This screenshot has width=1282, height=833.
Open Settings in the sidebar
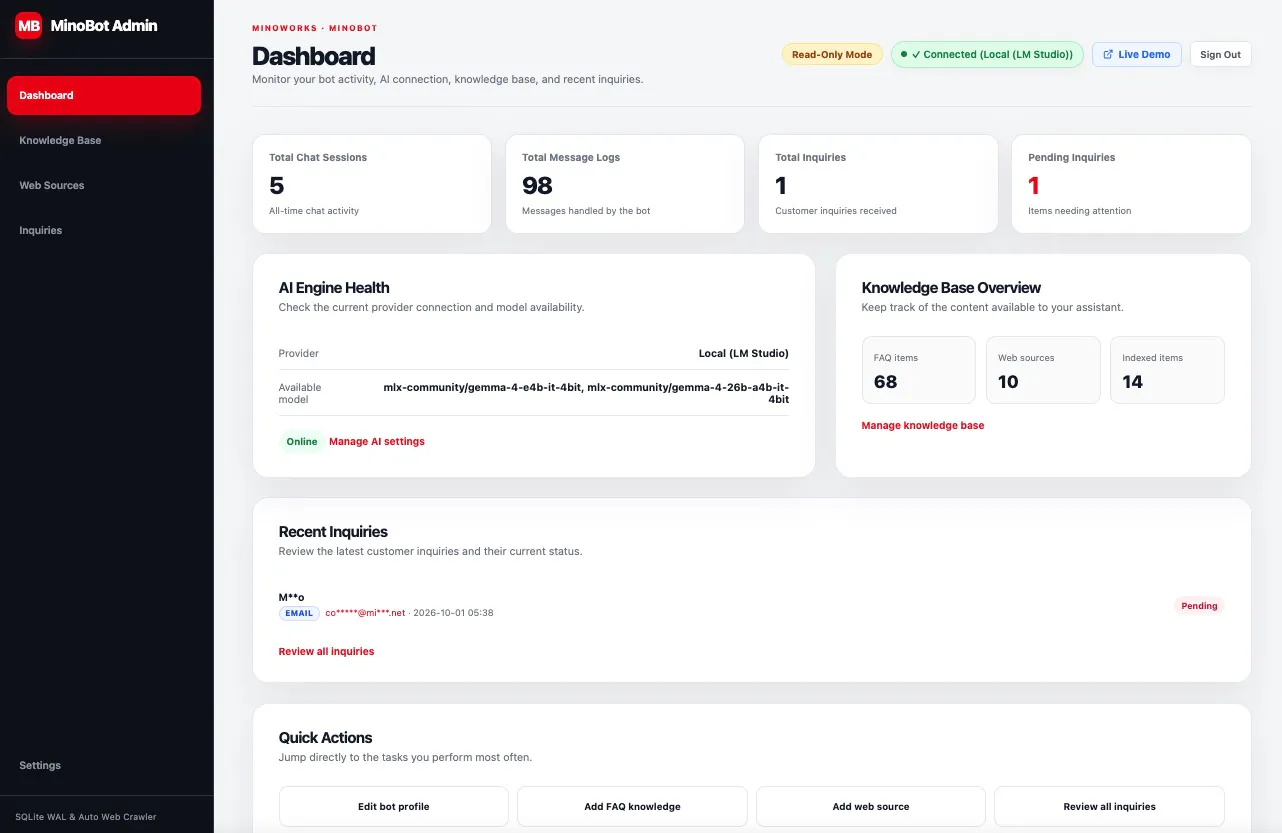[40, 765]
